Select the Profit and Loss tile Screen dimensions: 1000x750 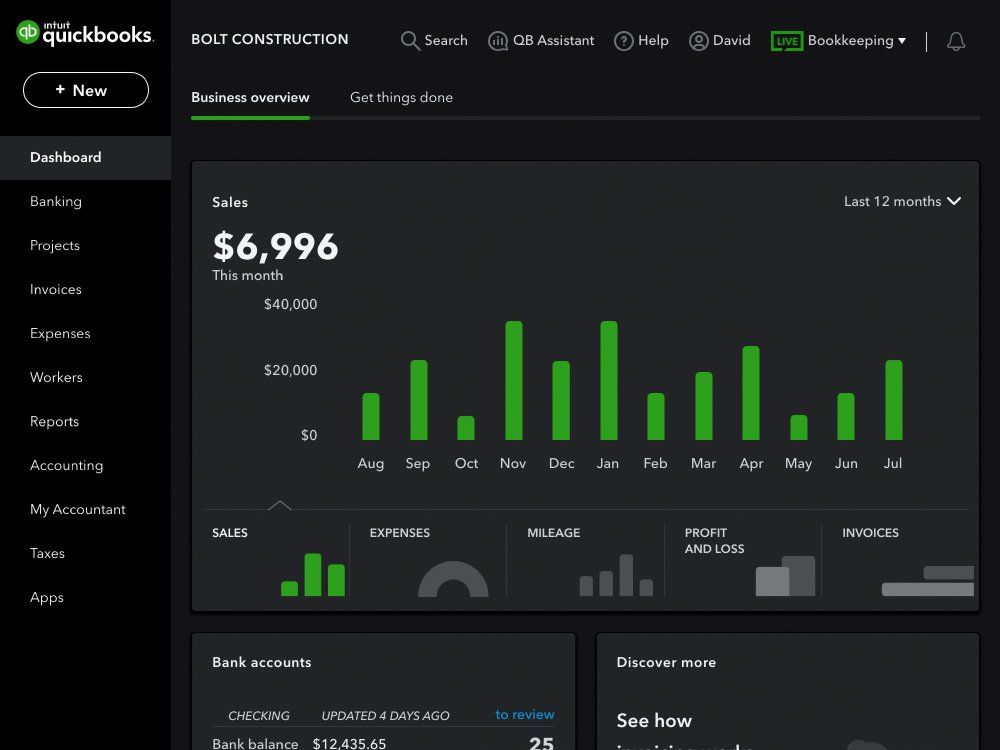(745, 560)
